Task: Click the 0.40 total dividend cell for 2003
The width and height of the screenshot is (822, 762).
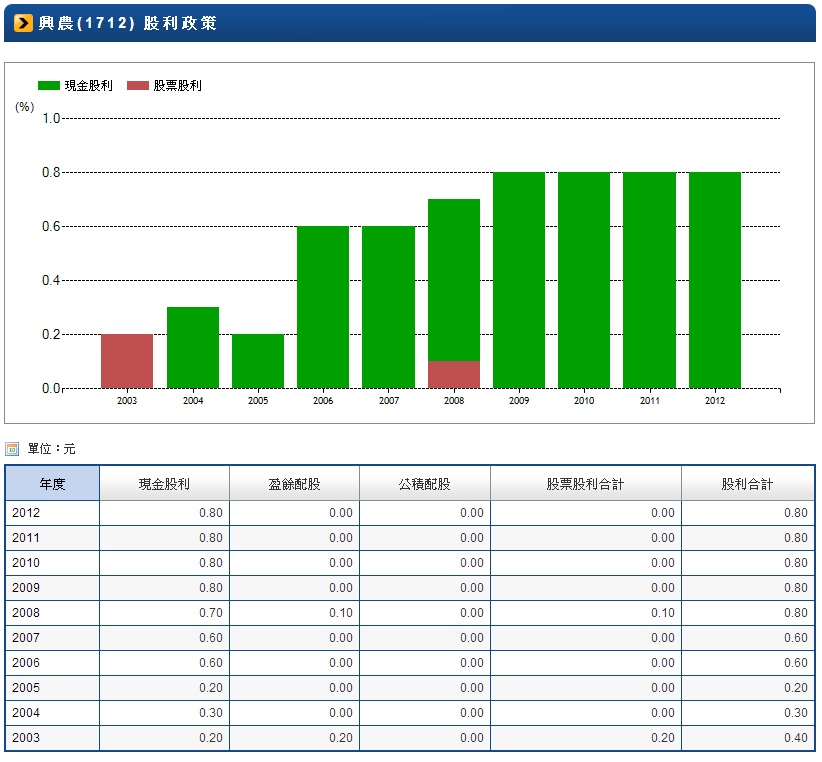Action: point(748,738)
